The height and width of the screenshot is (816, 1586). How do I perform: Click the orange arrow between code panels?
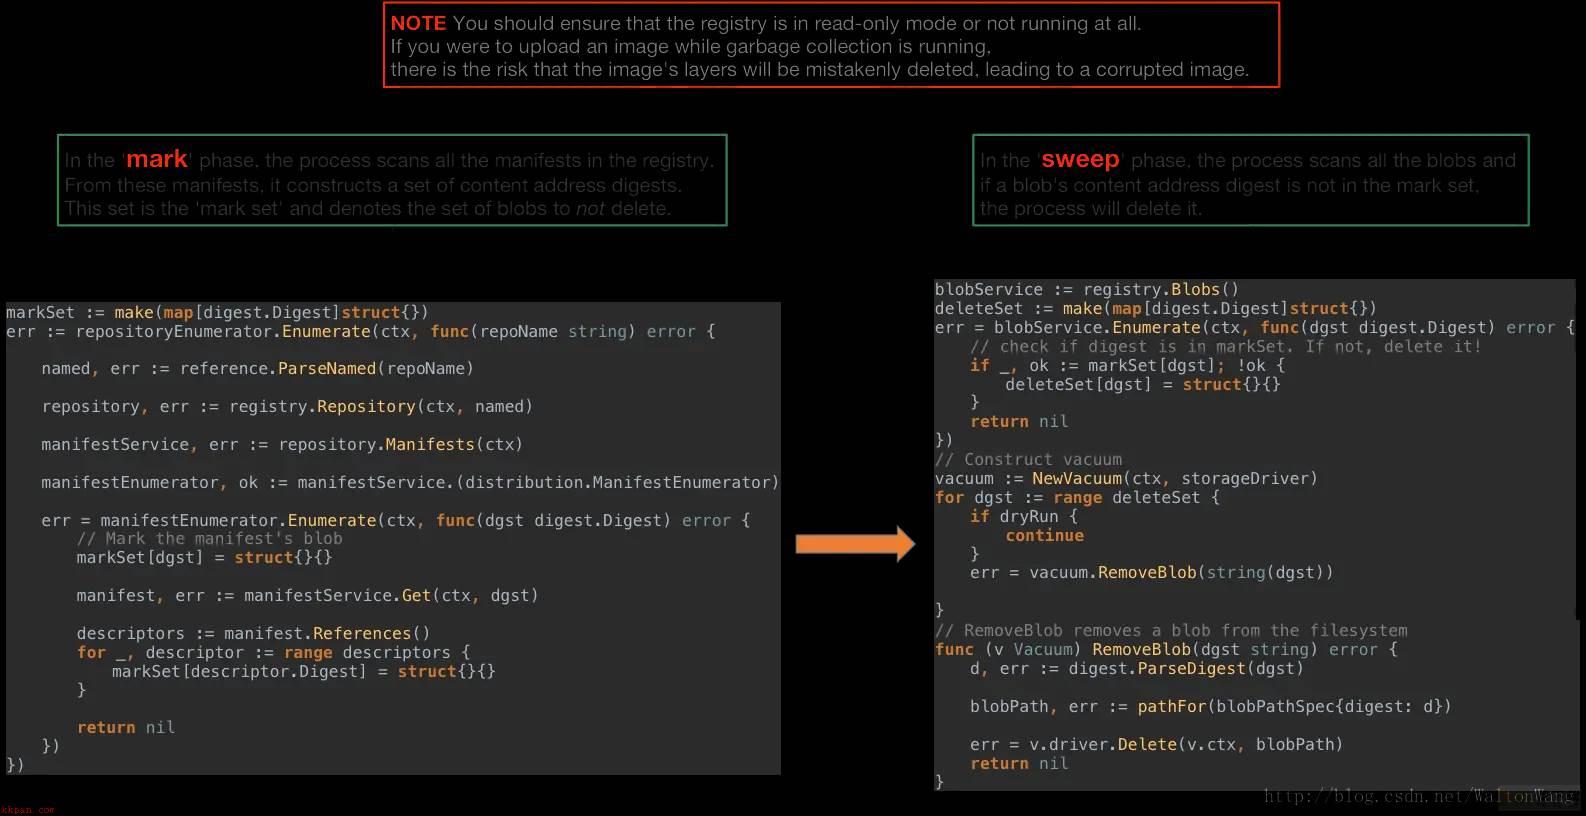click(x=855, y=544)
